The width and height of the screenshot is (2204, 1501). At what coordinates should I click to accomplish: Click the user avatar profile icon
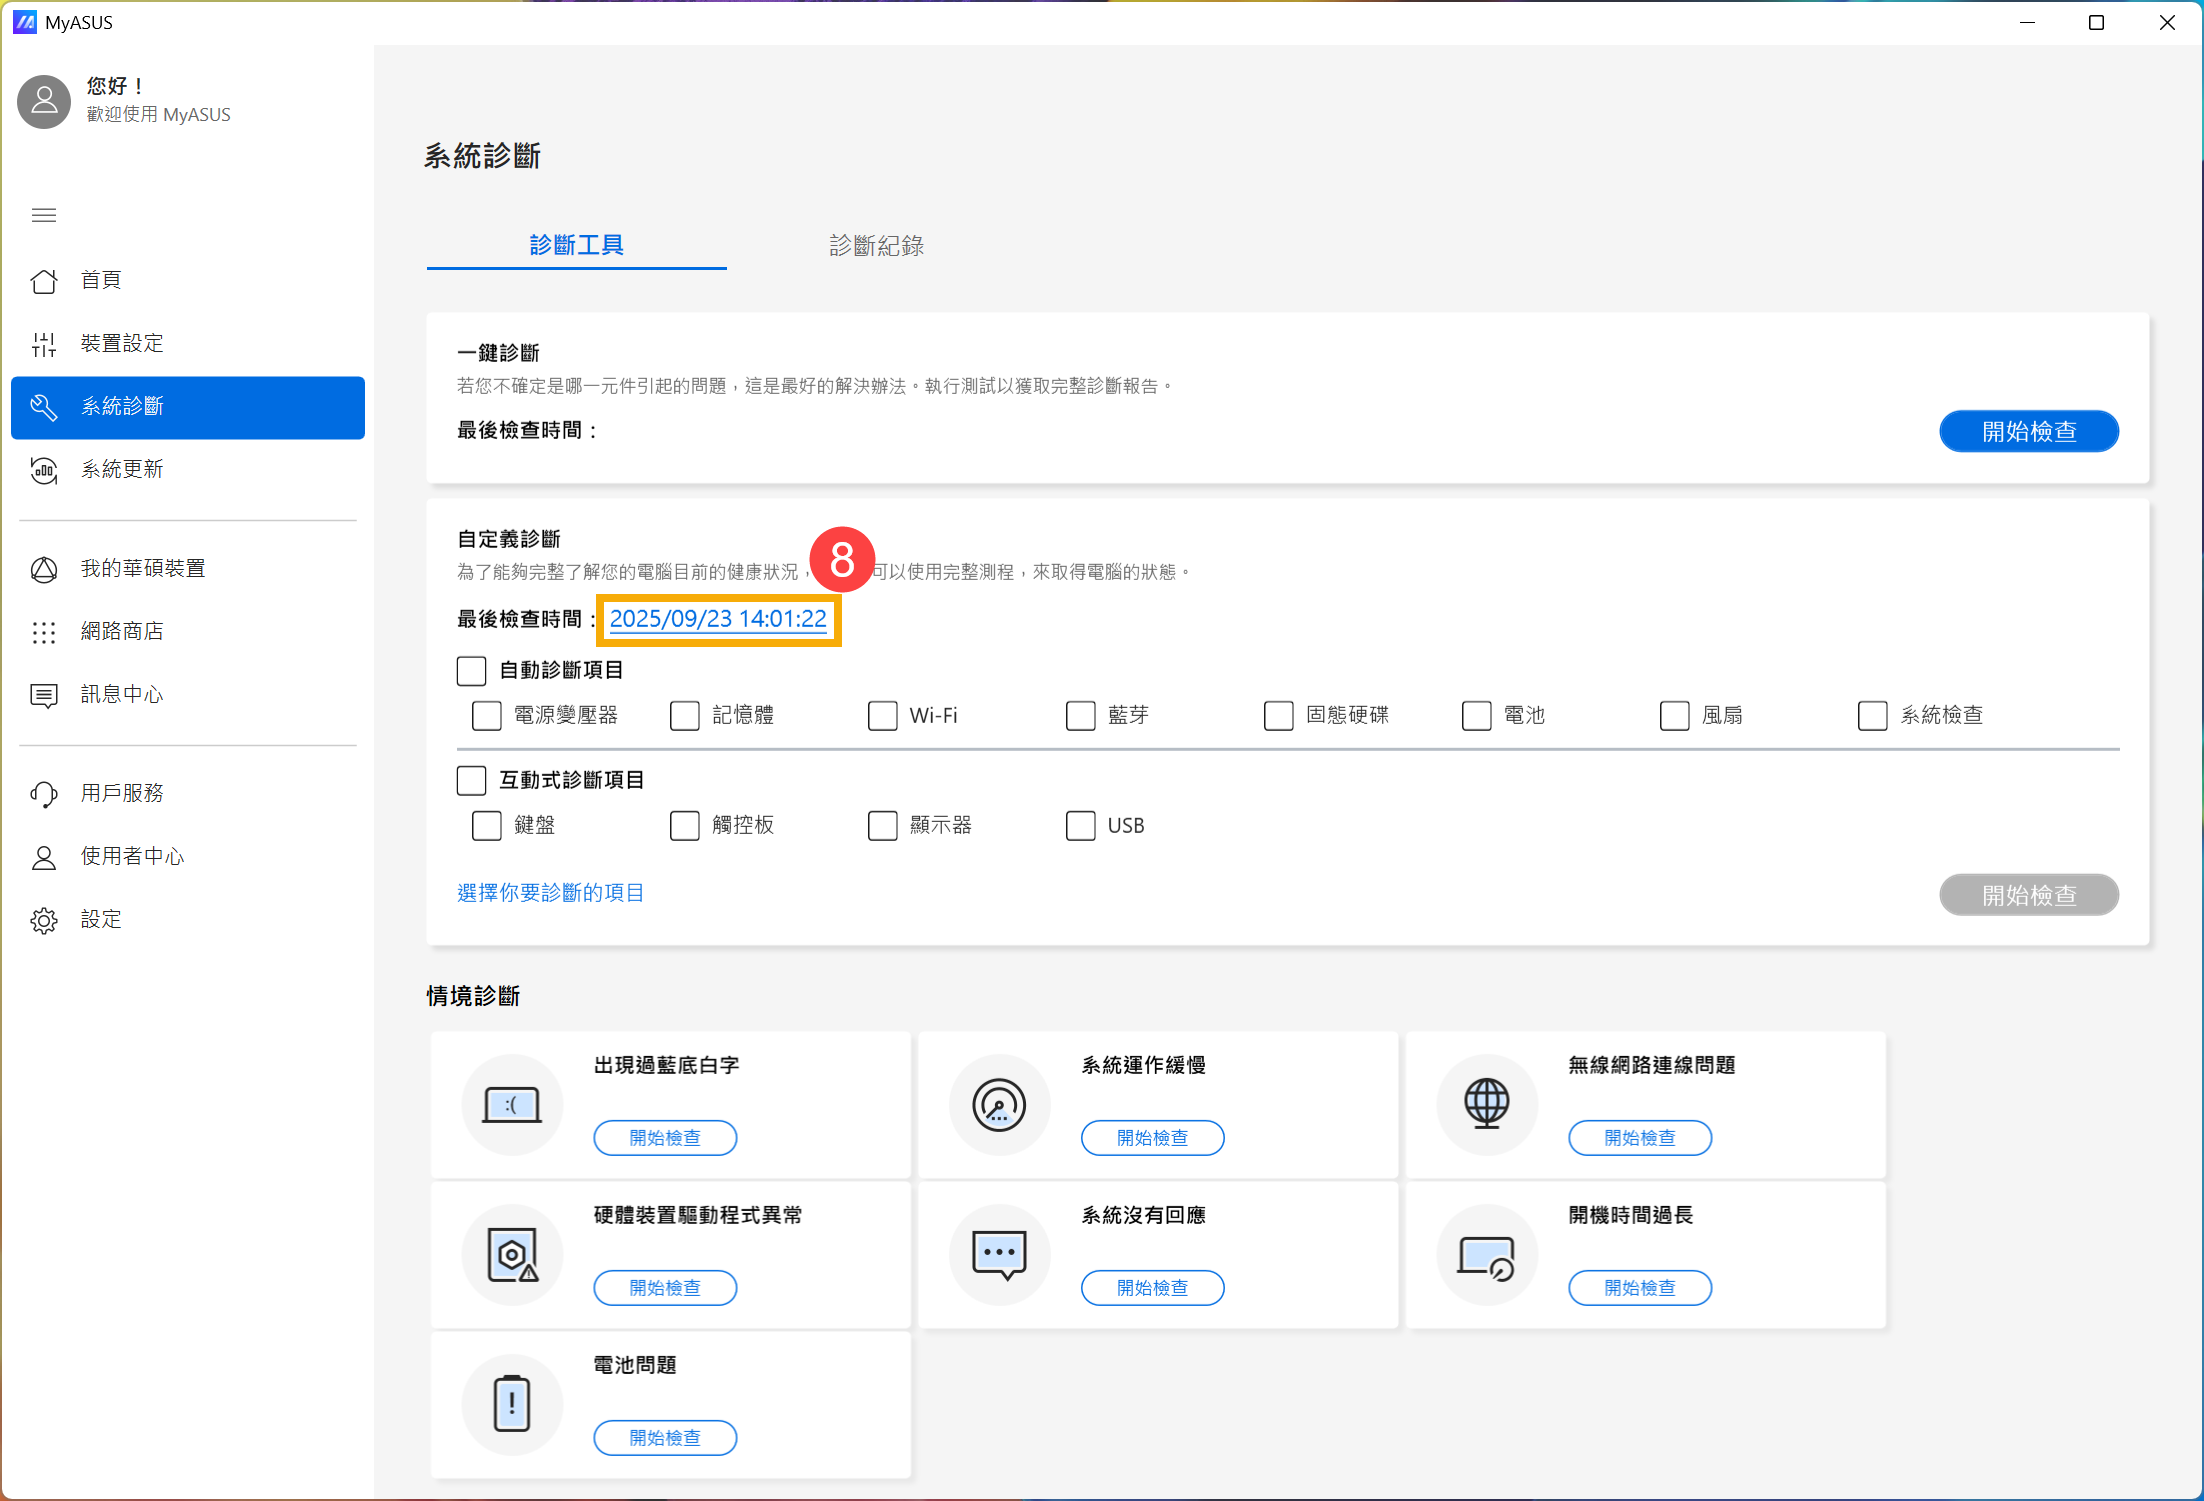tap(44, 101)
